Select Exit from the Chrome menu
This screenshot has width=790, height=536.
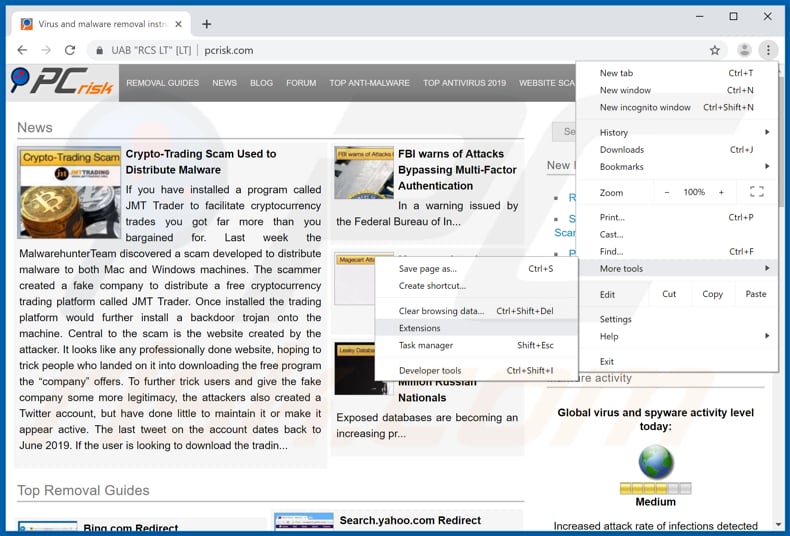(677, 362)
